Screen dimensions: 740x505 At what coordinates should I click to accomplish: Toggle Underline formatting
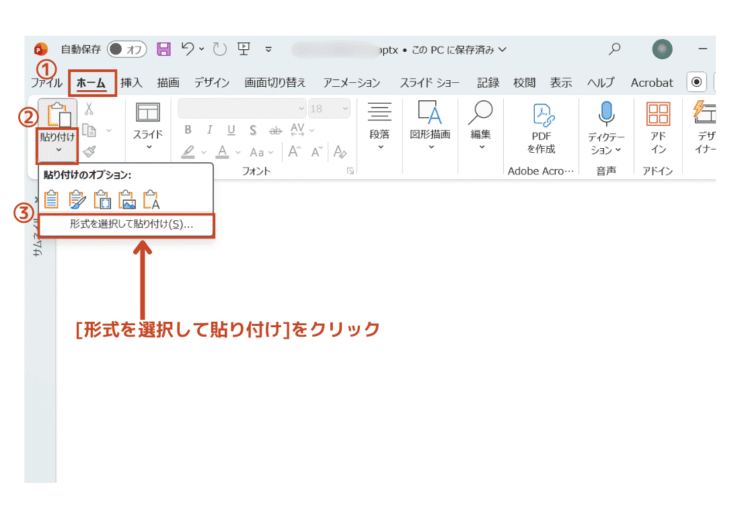coord(231,130)
